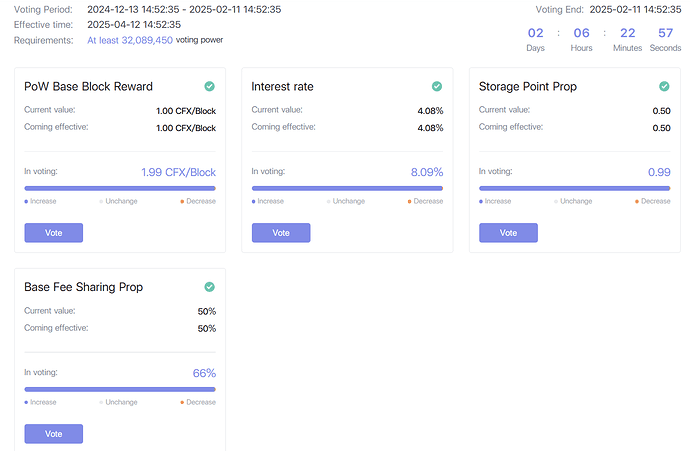
Task: Click the green check icon on Interest rate card
Action: pyautogui.click(x=437, y=87)
